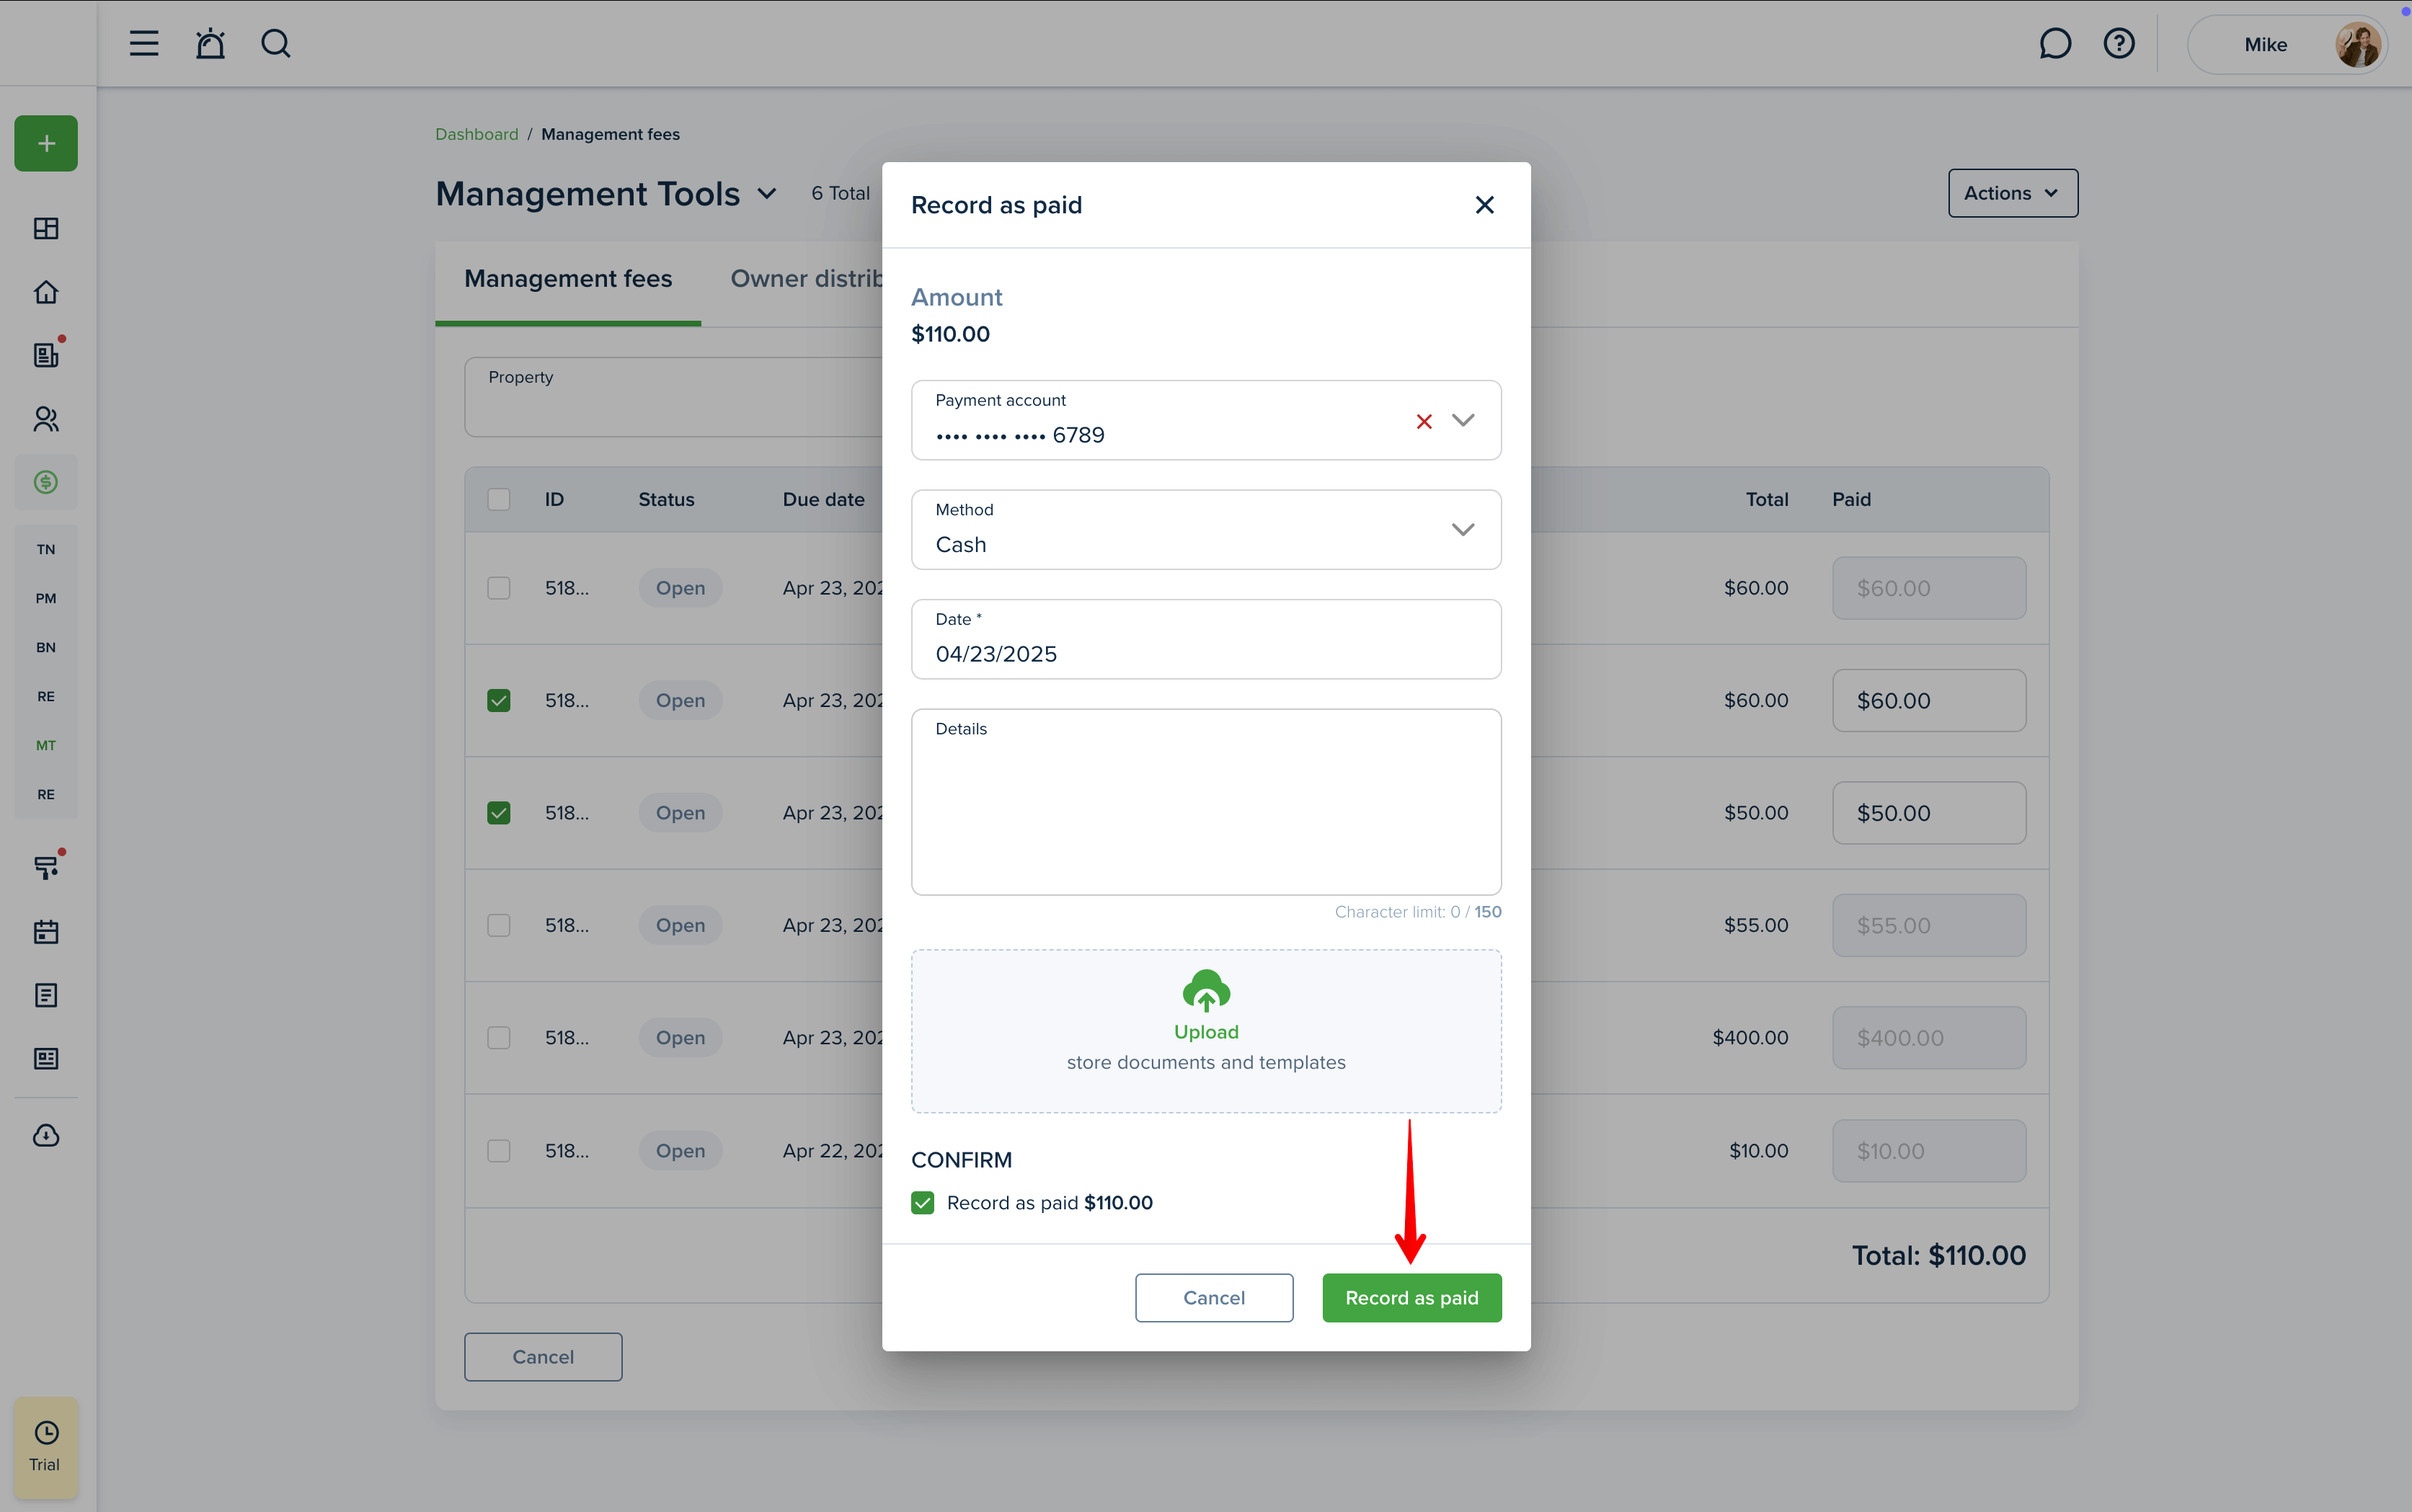
Task: Open the chat messages icon
Action: pos(2055,43)
